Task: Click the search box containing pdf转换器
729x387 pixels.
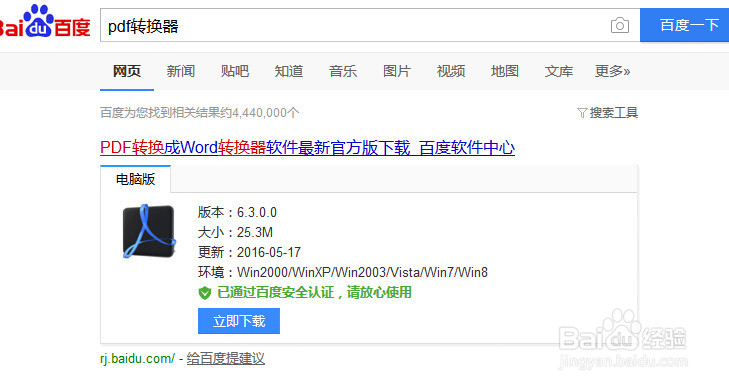Action: tap(370, 26)
